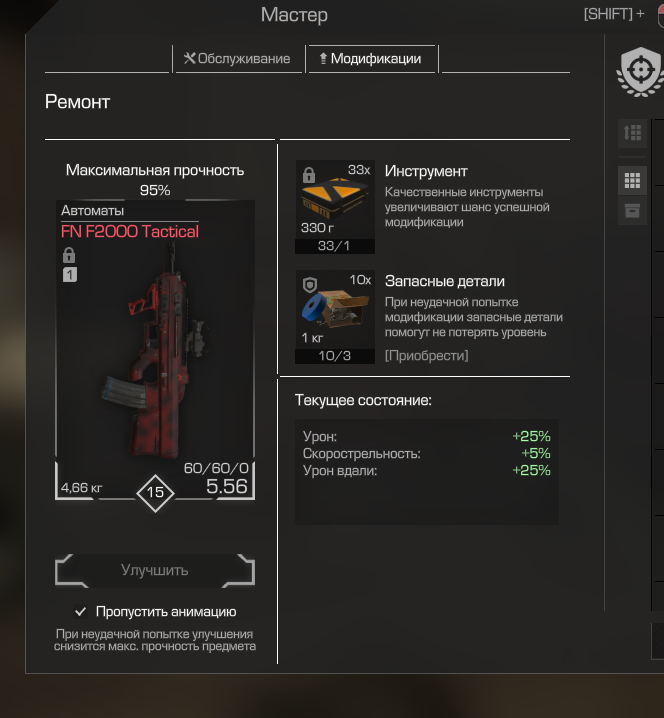Click the FN F2000 Tactical name
The height and width of the screenshot is (718, 664).
[x=130, y=231]
